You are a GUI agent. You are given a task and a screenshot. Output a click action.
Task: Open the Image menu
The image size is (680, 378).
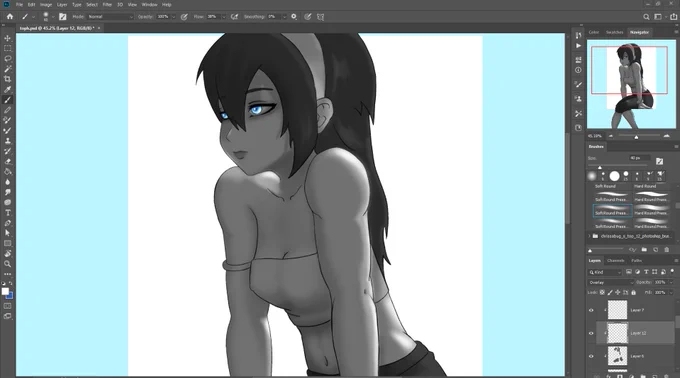(x=46, y=4)
